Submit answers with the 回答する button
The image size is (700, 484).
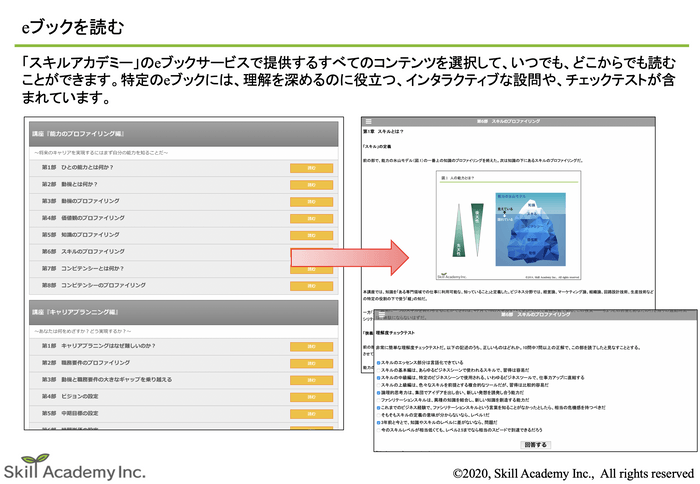click(x=536, y=445)
